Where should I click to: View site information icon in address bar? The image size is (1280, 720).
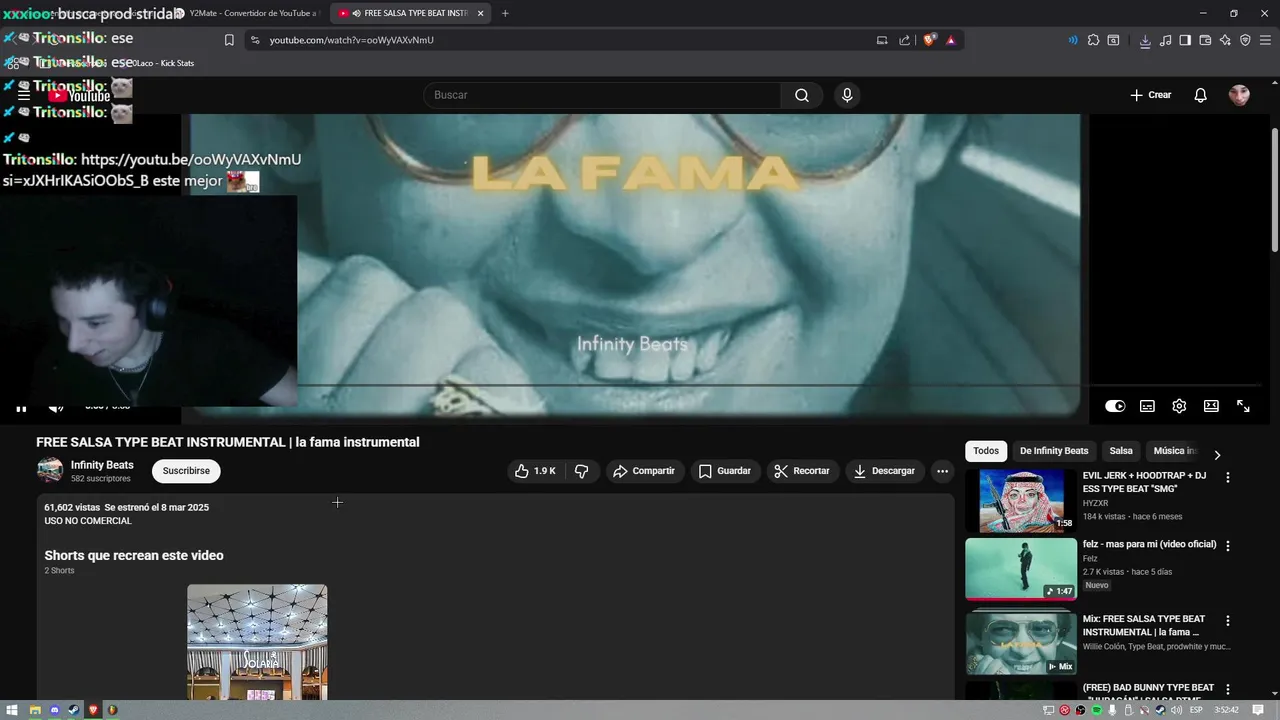[x=255, y=40]
